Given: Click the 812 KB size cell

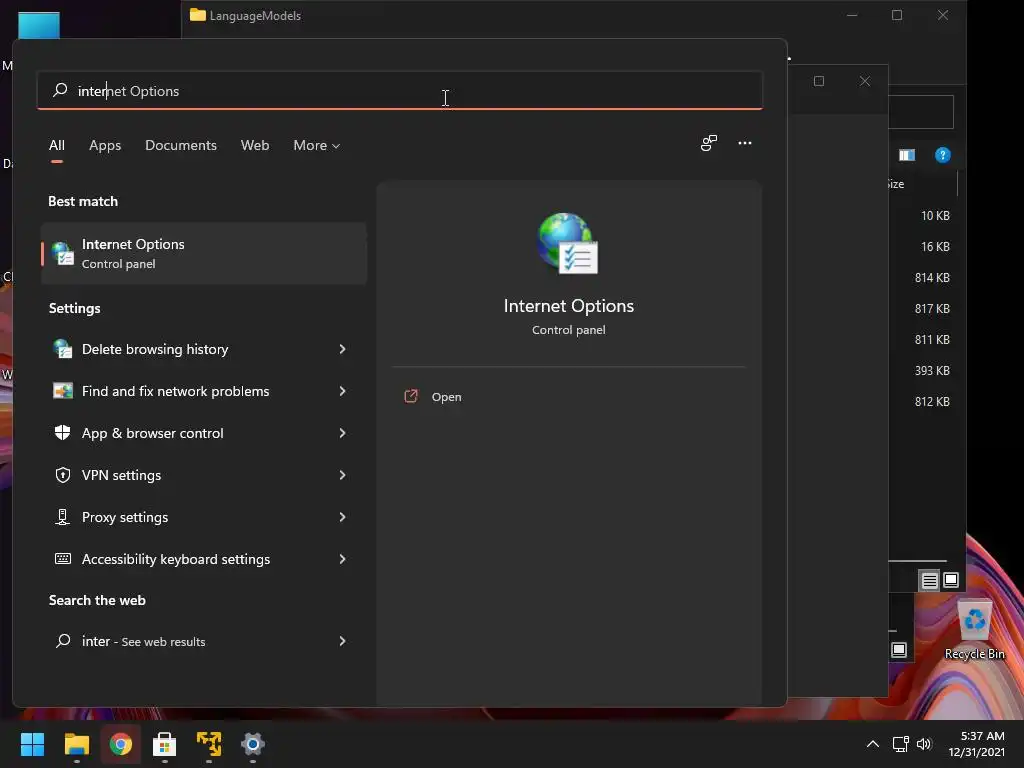Looking at the screenshot, I should [932, 402].
